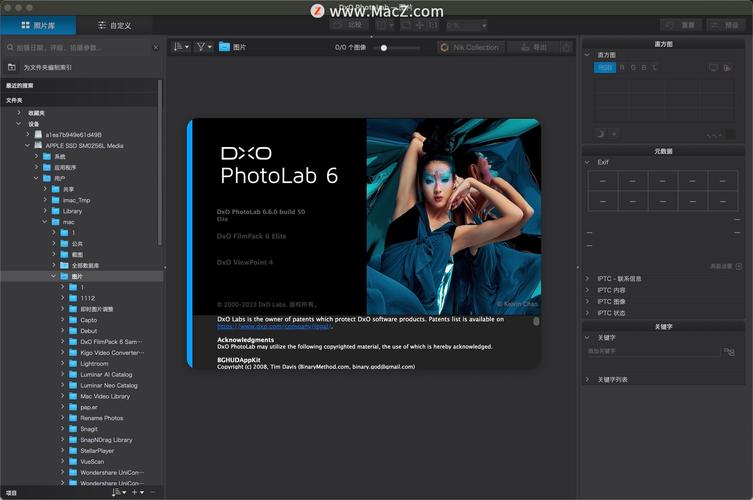The height and width of the screenshot is (500, 753).
Task: Expand the Capto folder chevron
Action: pos(62,319)
